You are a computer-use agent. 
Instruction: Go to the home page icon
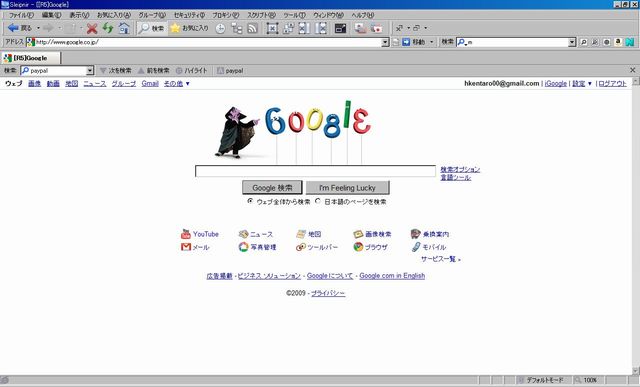124,28
